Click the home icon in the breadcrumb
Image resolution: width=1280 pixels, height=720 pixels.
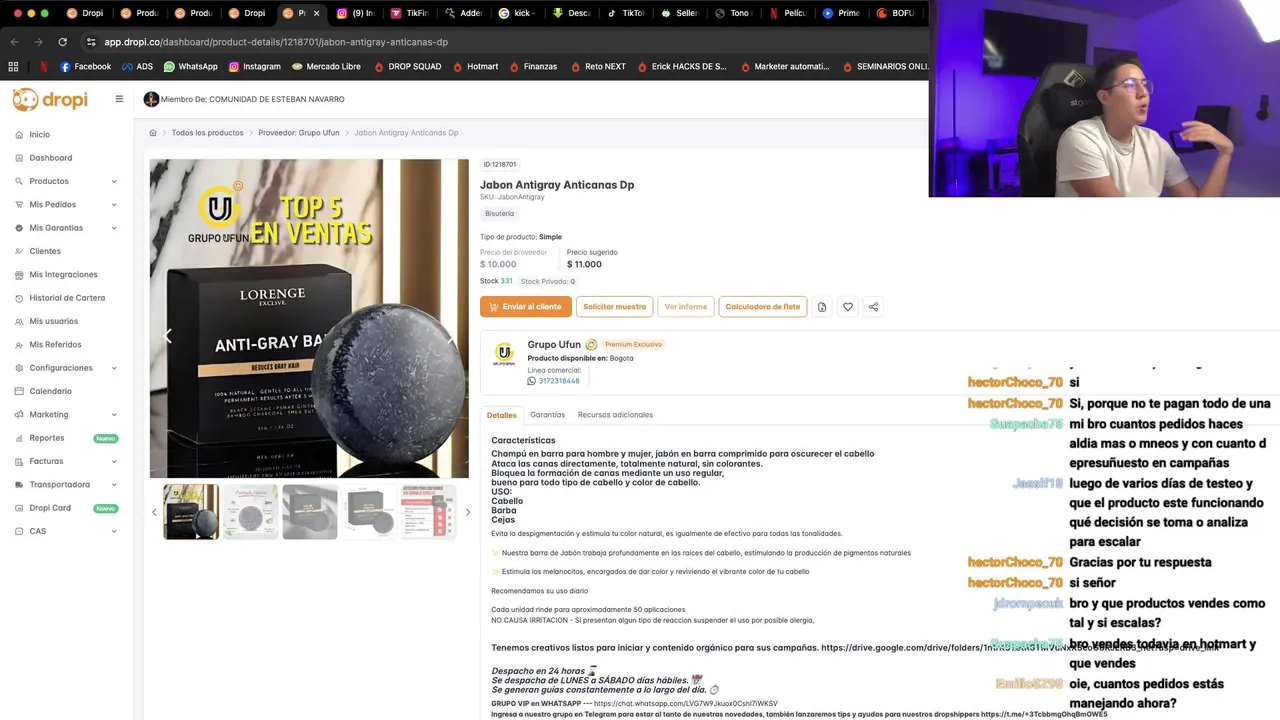pos(153,132)
